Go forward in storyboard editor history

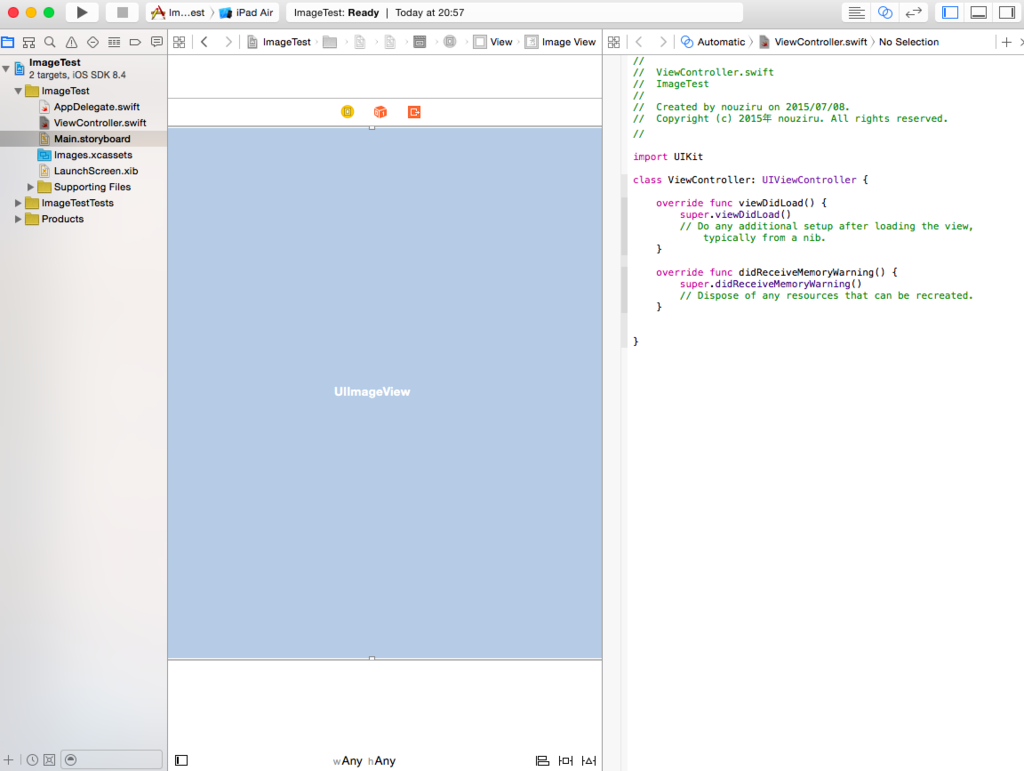pyautogui.click(x=228, y=42)
